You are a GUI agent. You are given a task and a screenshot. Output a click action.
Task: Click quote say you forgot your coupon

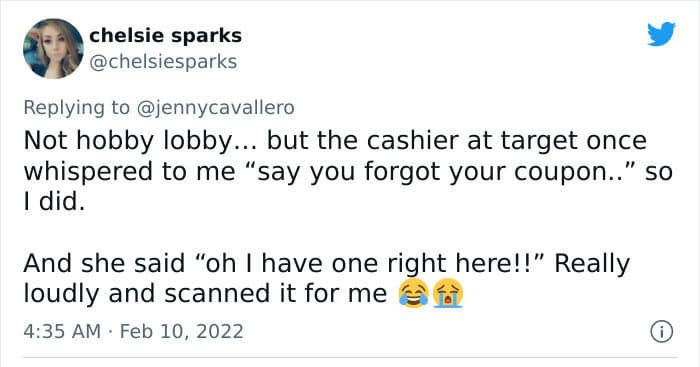coord(446,172)
